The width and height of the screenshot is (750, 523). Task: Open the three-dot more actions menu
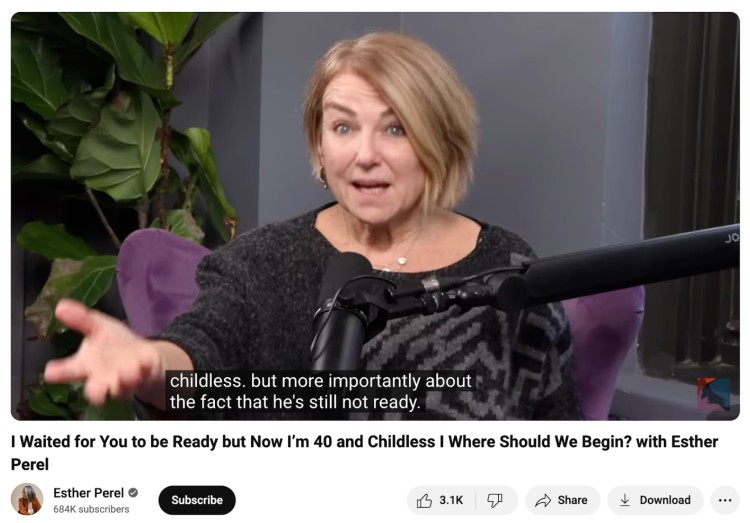coord(725,501)
